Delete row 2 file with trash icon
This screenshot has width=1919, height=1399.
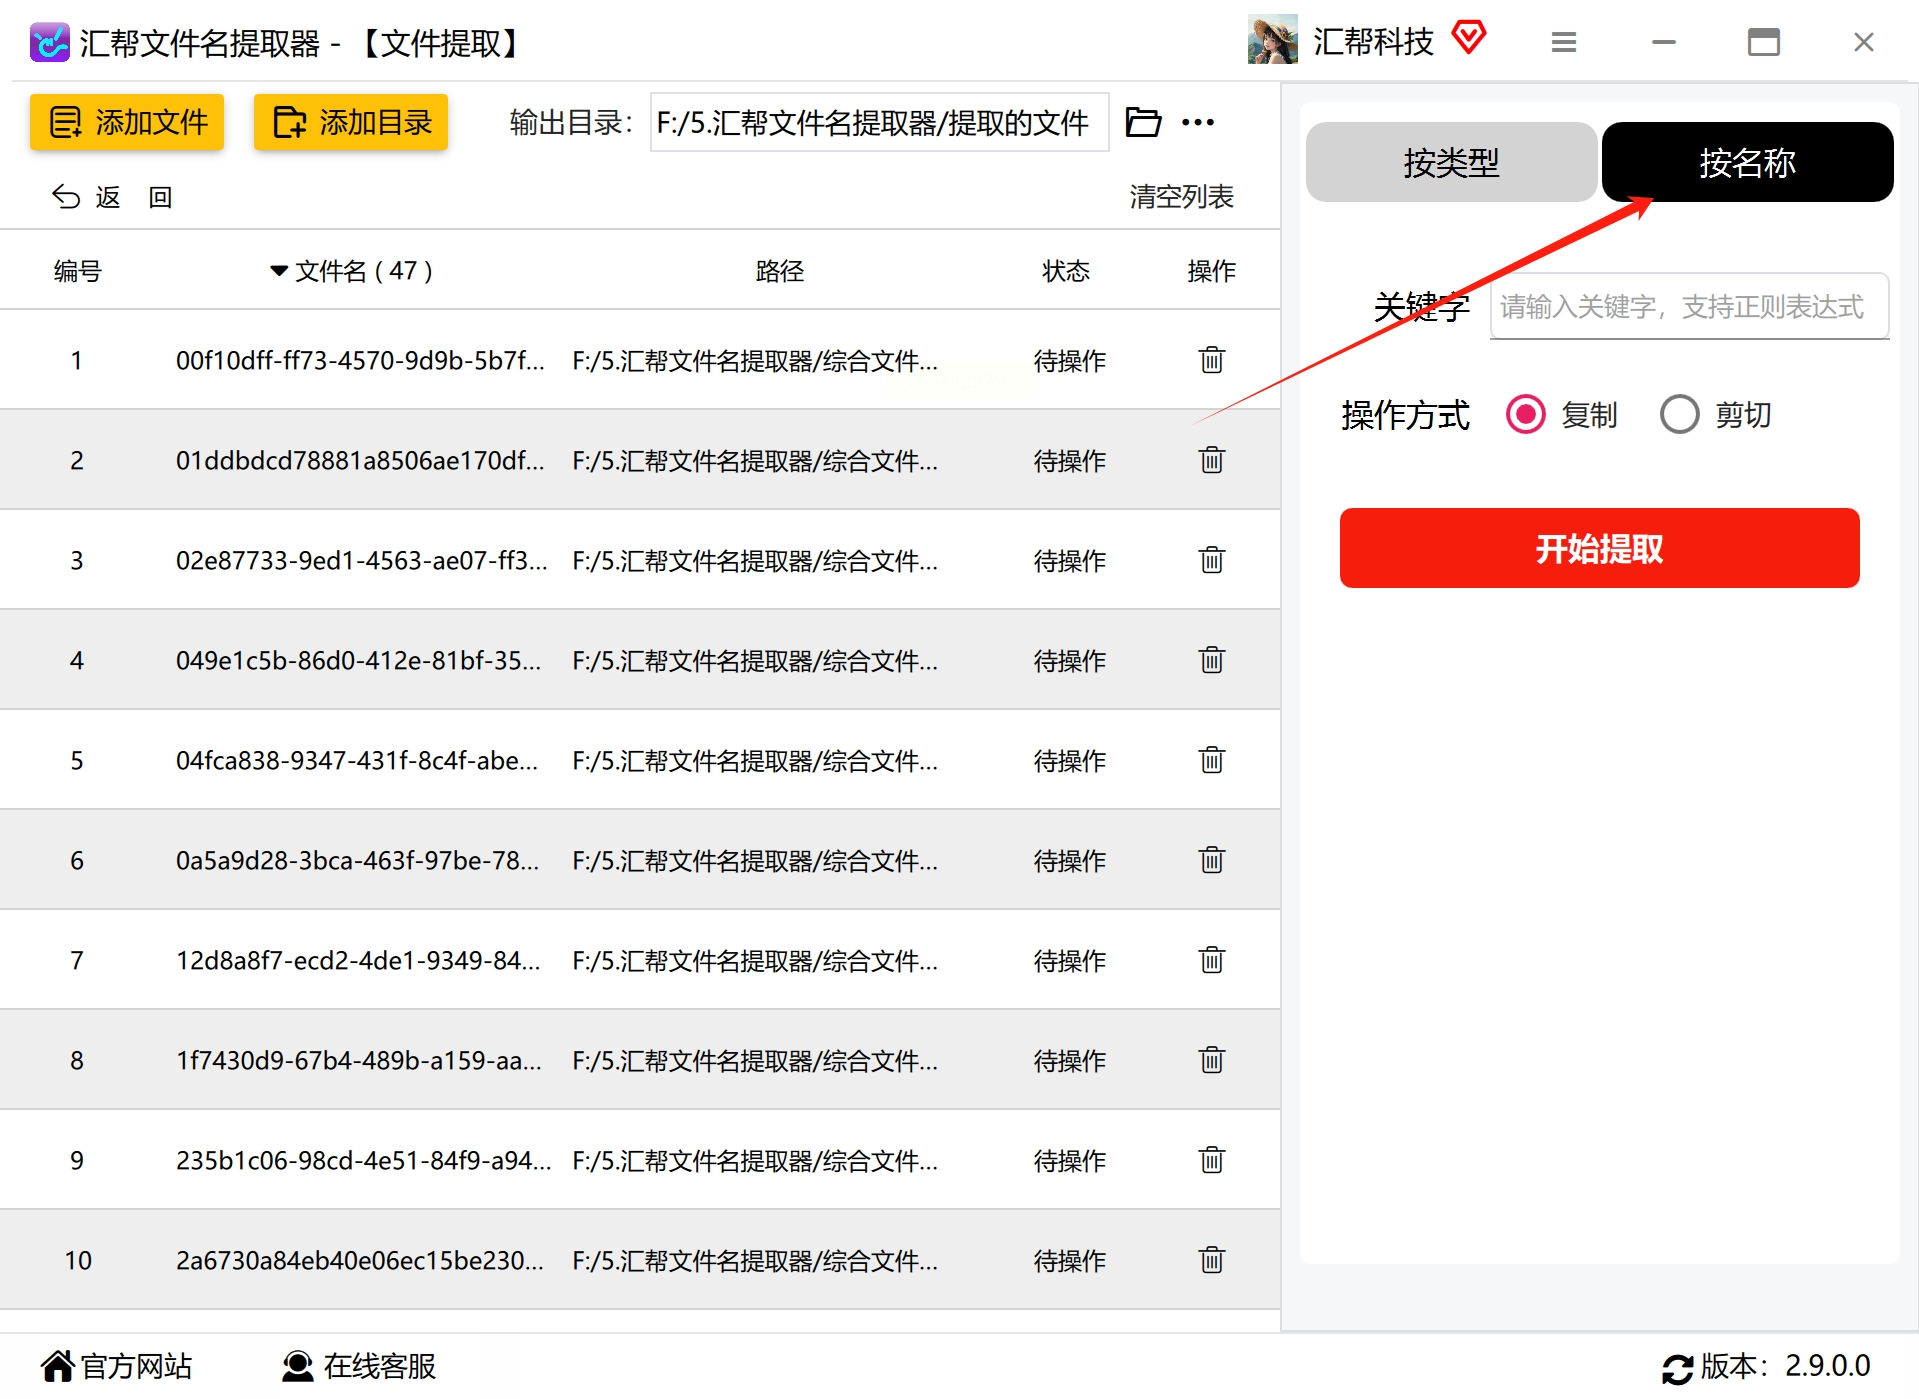[x=1211, y=460]
